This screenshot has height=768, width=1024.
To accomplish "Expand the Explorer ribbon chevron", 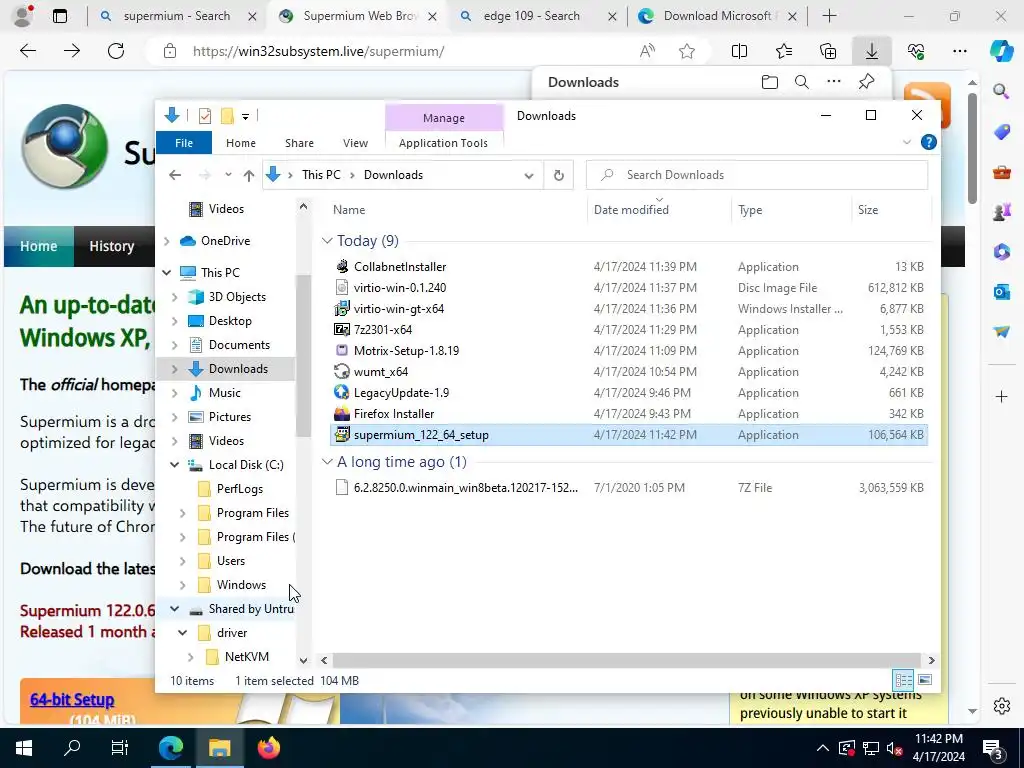I will click(x=906, y=142).
